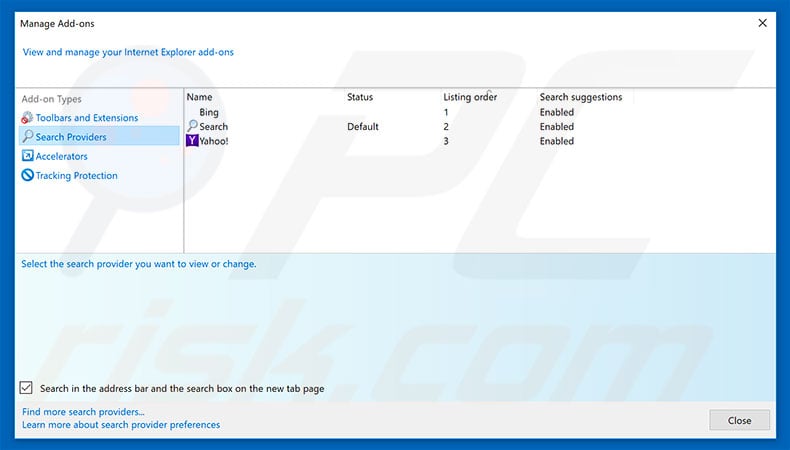Viewport: 790px width, 450px height.
Task: Click 'View and manage your Internet Explorer add-ons'
Action: pos(128,52)
